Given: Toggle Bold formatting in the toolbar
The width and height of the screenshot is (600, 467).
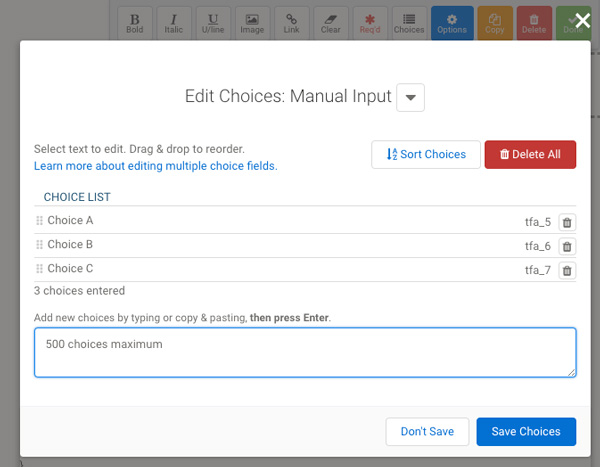Looking at the screenshot, I should (135, 23).
